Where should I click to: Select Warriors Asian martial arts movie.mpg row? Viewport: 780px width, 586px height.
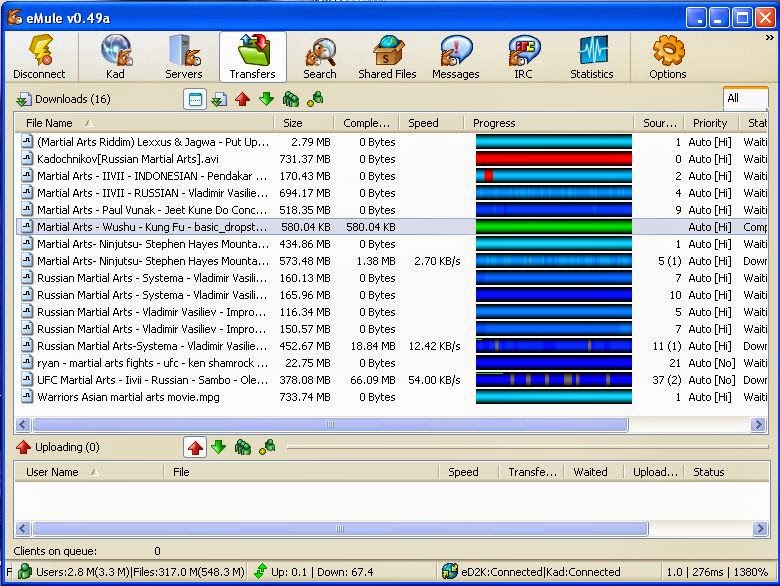pos(391,397)
